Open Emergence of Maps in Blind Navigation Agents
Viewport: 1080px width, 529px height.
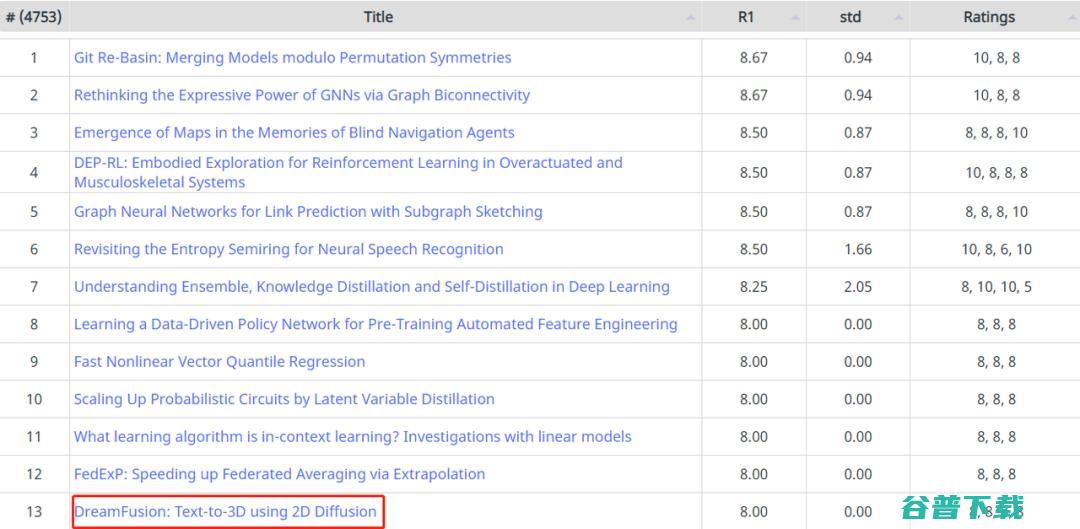(x=294, y=132)
